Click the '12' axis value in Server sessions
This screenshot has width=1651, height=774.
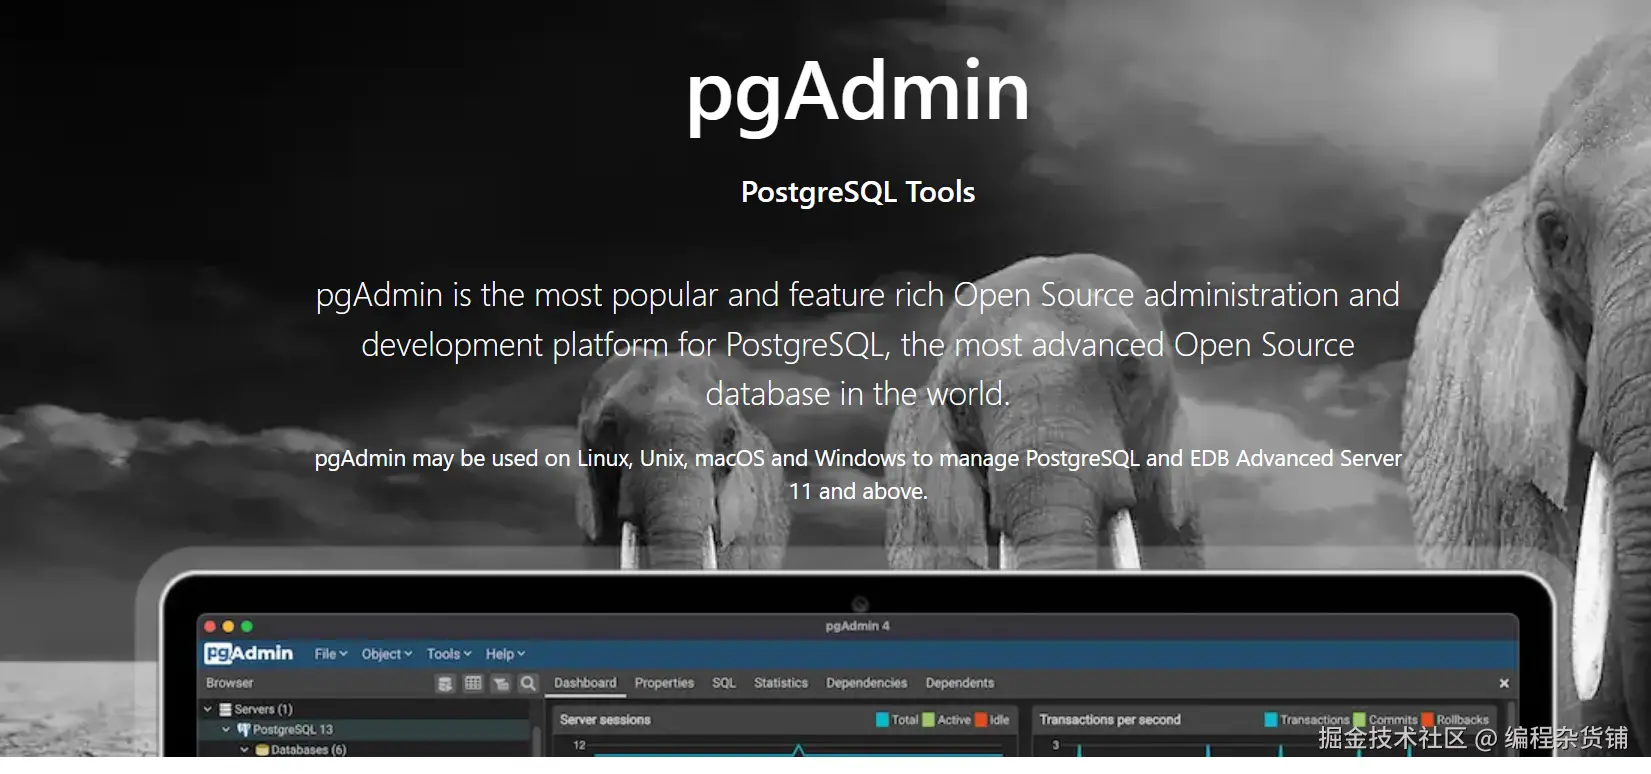[x=579, y=745]
